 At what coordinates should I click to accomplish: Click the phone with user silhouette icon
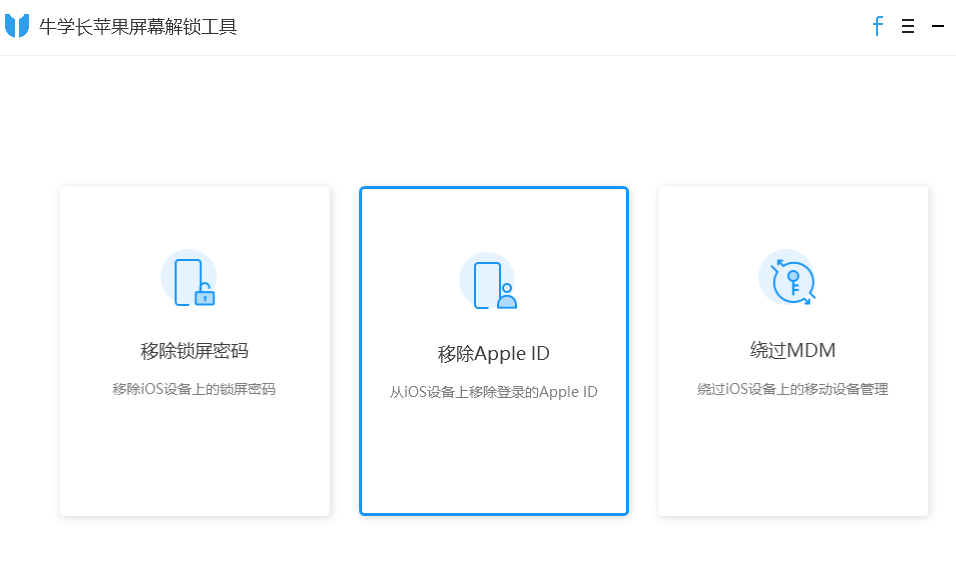(490, 281)
